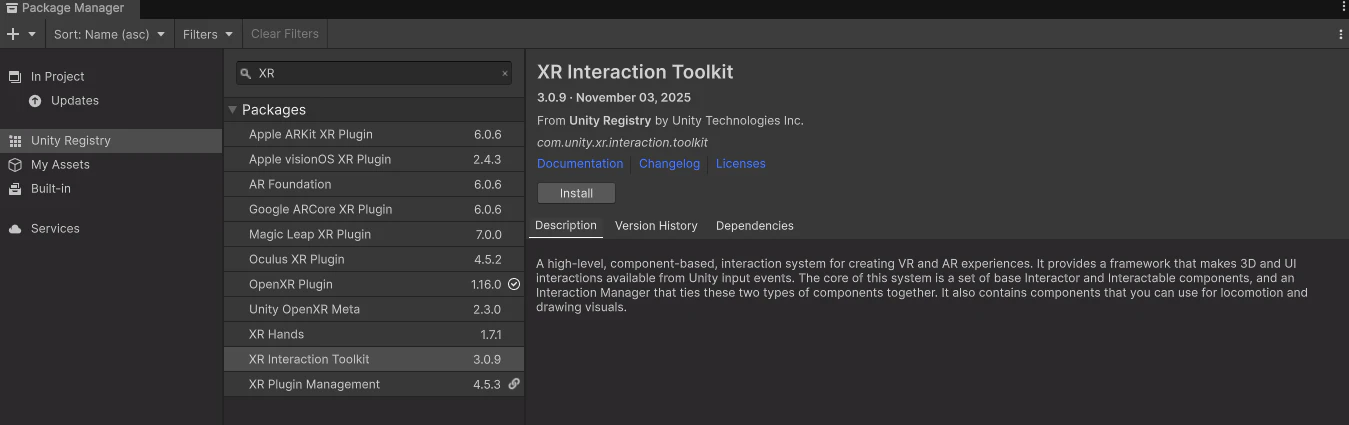Select Updates in the sidebar
The width and height of the screenshot is (1349, 425).
[x=111, y=100]
